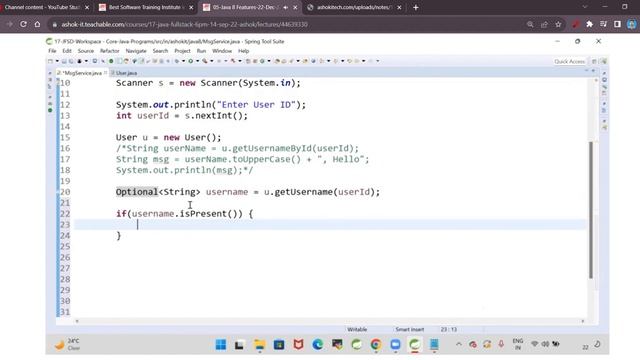Viewport: 640px width, 360px height.
Task: Go to the browser home page
Action: [x=37, y=24]
